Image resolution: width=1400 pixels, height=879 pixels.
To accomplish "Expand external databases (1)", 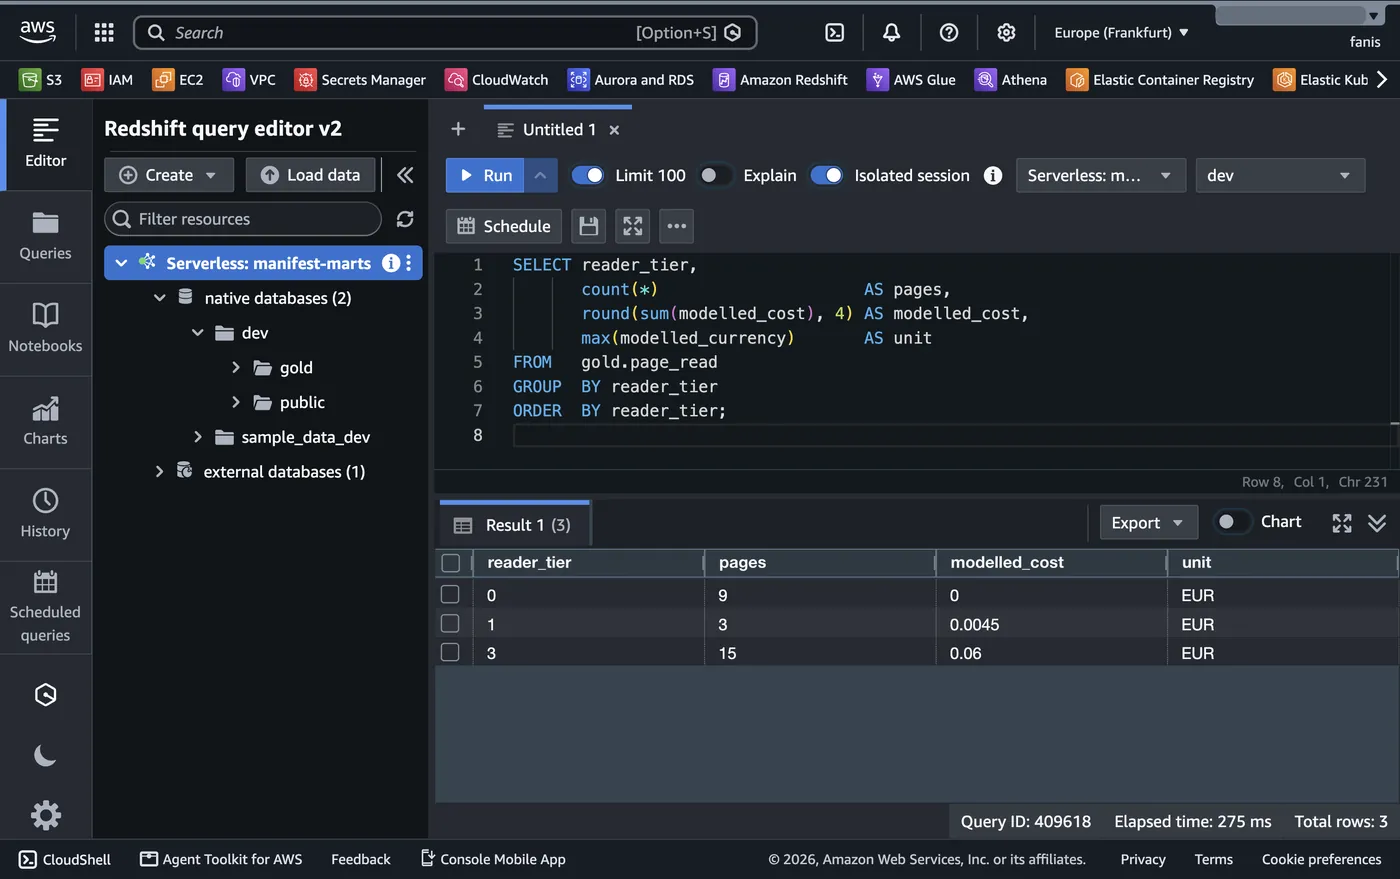I will point(160,471).
